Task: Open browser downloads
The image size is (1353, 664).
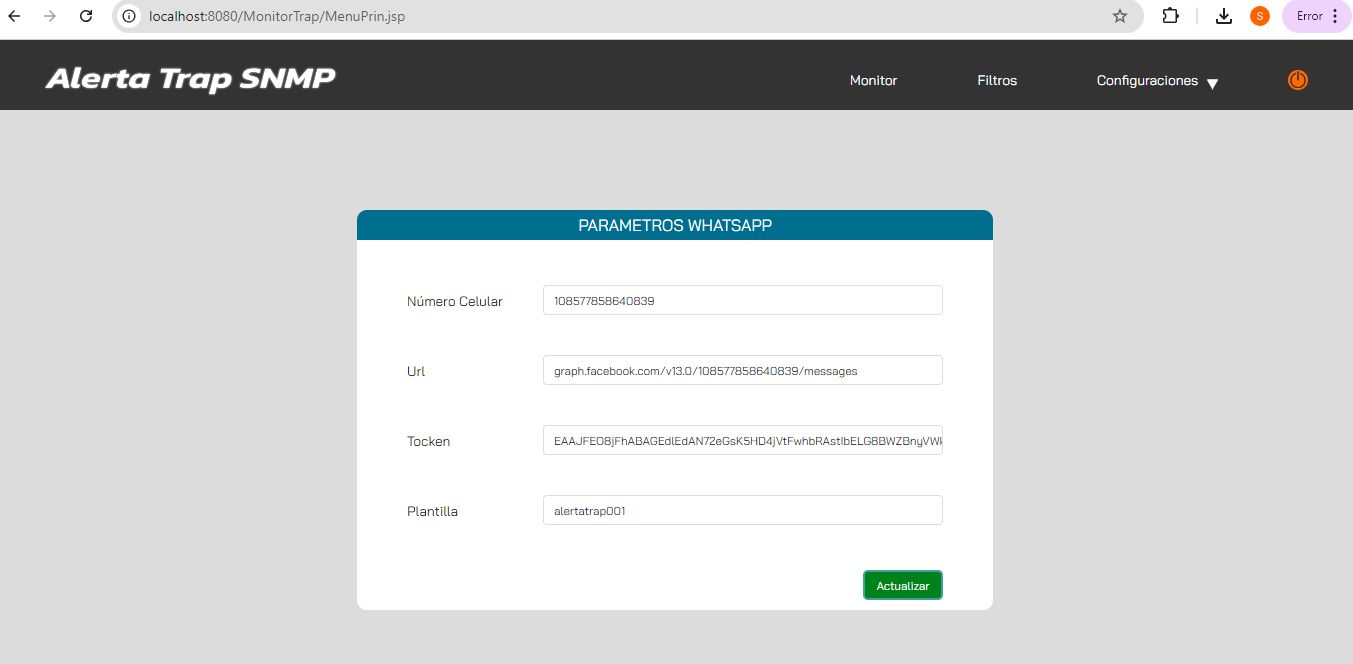Action: click(1223, 16)
